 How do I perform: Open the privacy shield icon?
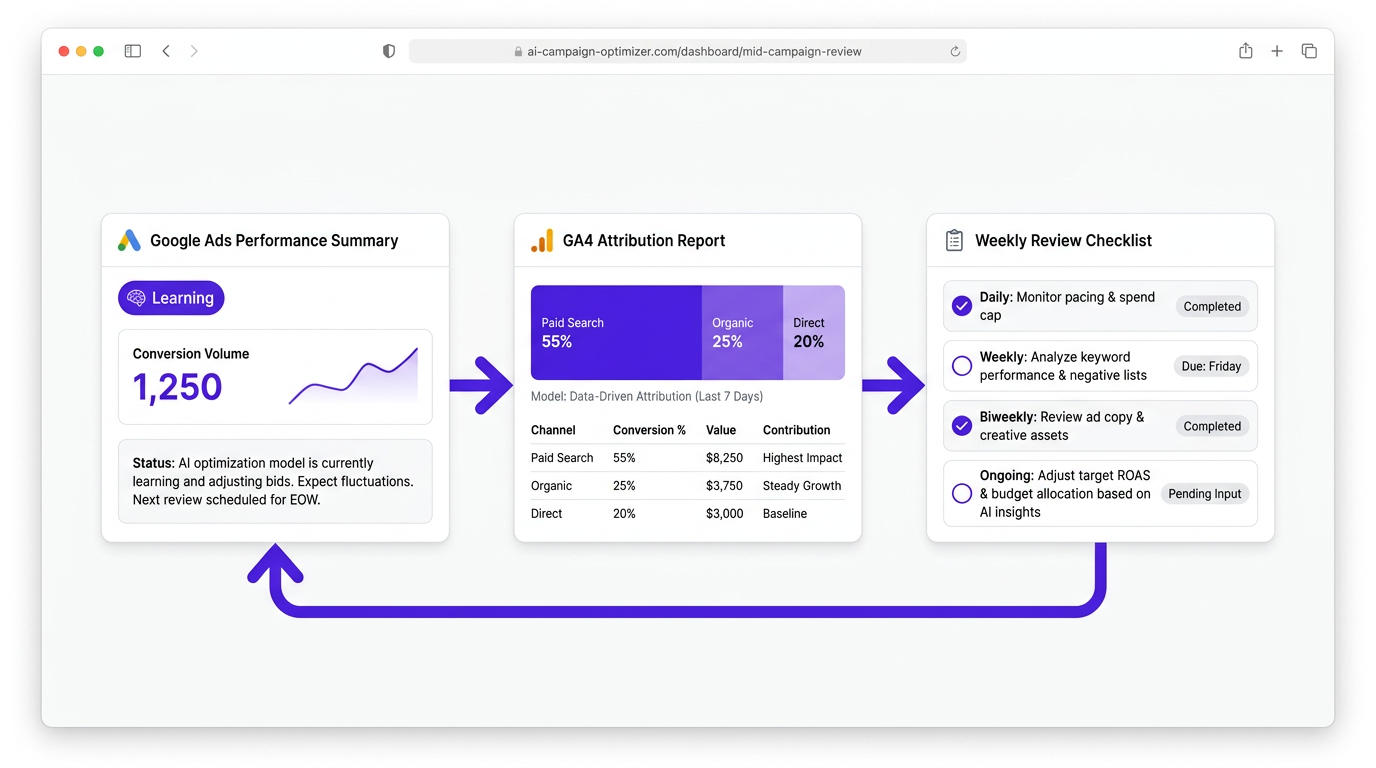(x=389, y=51)
